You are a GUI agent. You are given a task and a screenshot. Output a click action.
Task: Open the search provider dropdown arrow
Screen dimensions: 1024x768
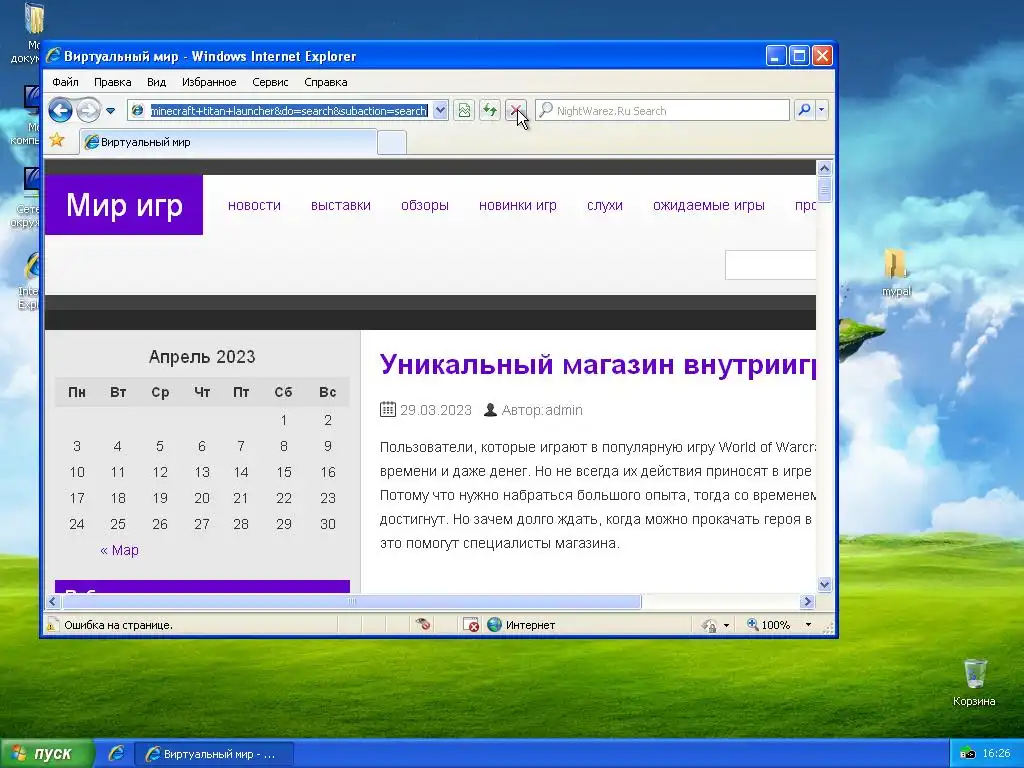pos(822,110)
